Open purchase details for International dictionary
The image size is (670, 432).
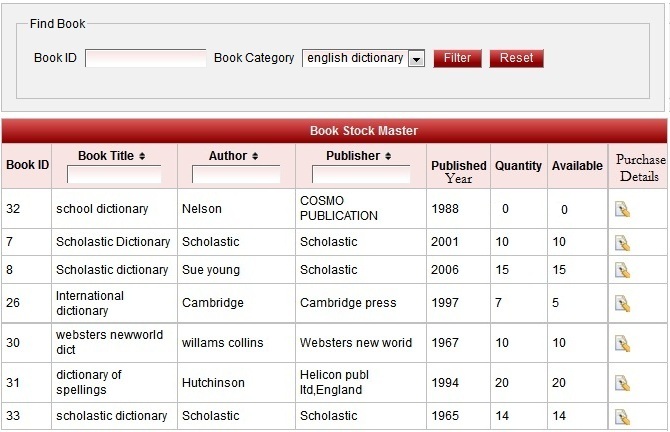tap(622, 303)
